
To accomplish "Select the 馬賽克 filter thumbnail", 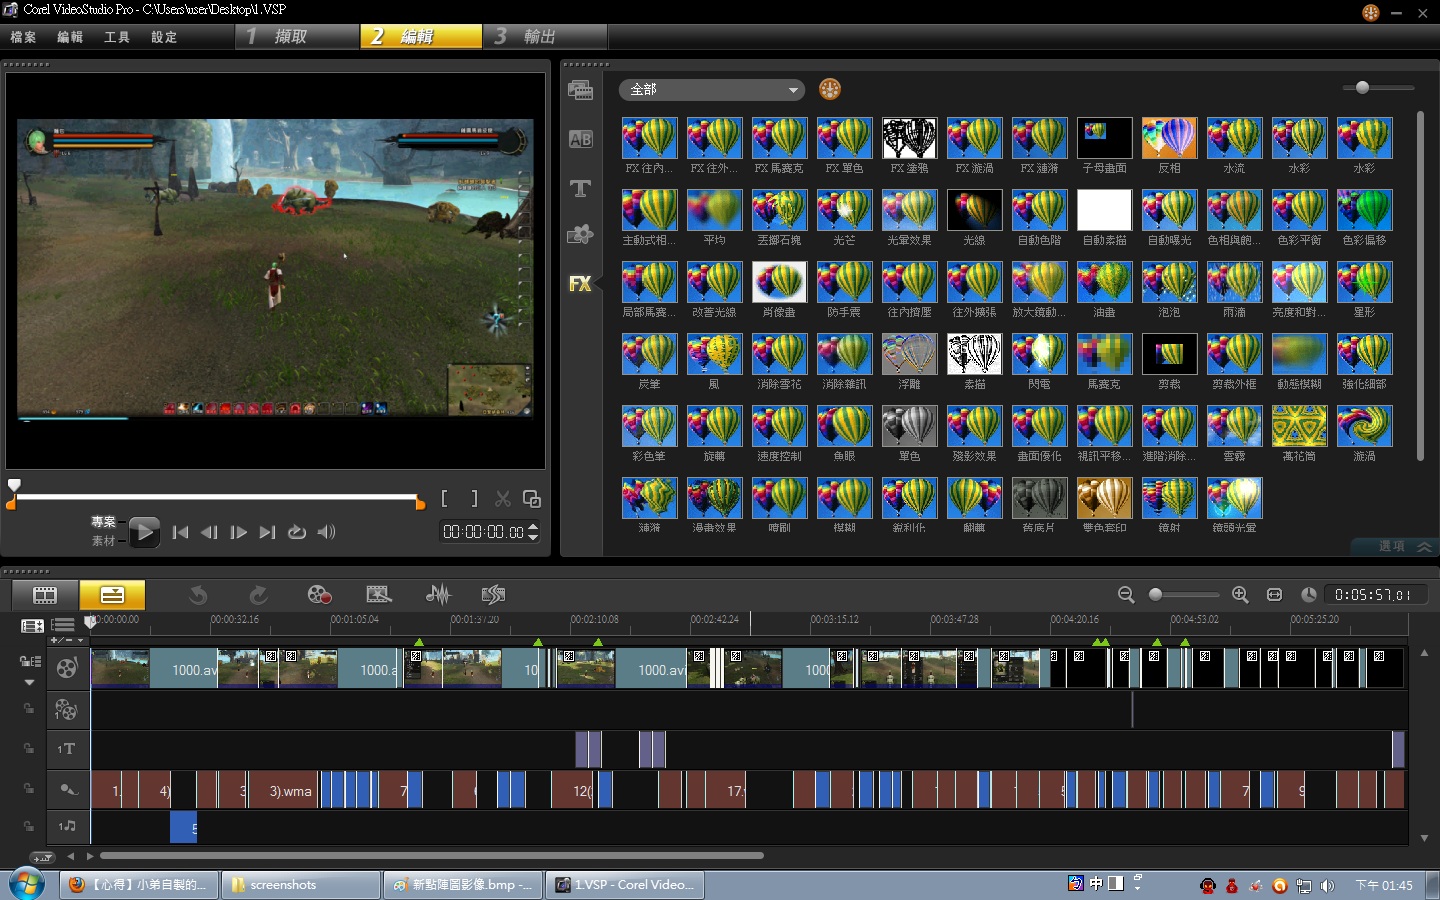I will pyautogui.click(x=1104, y=354).
